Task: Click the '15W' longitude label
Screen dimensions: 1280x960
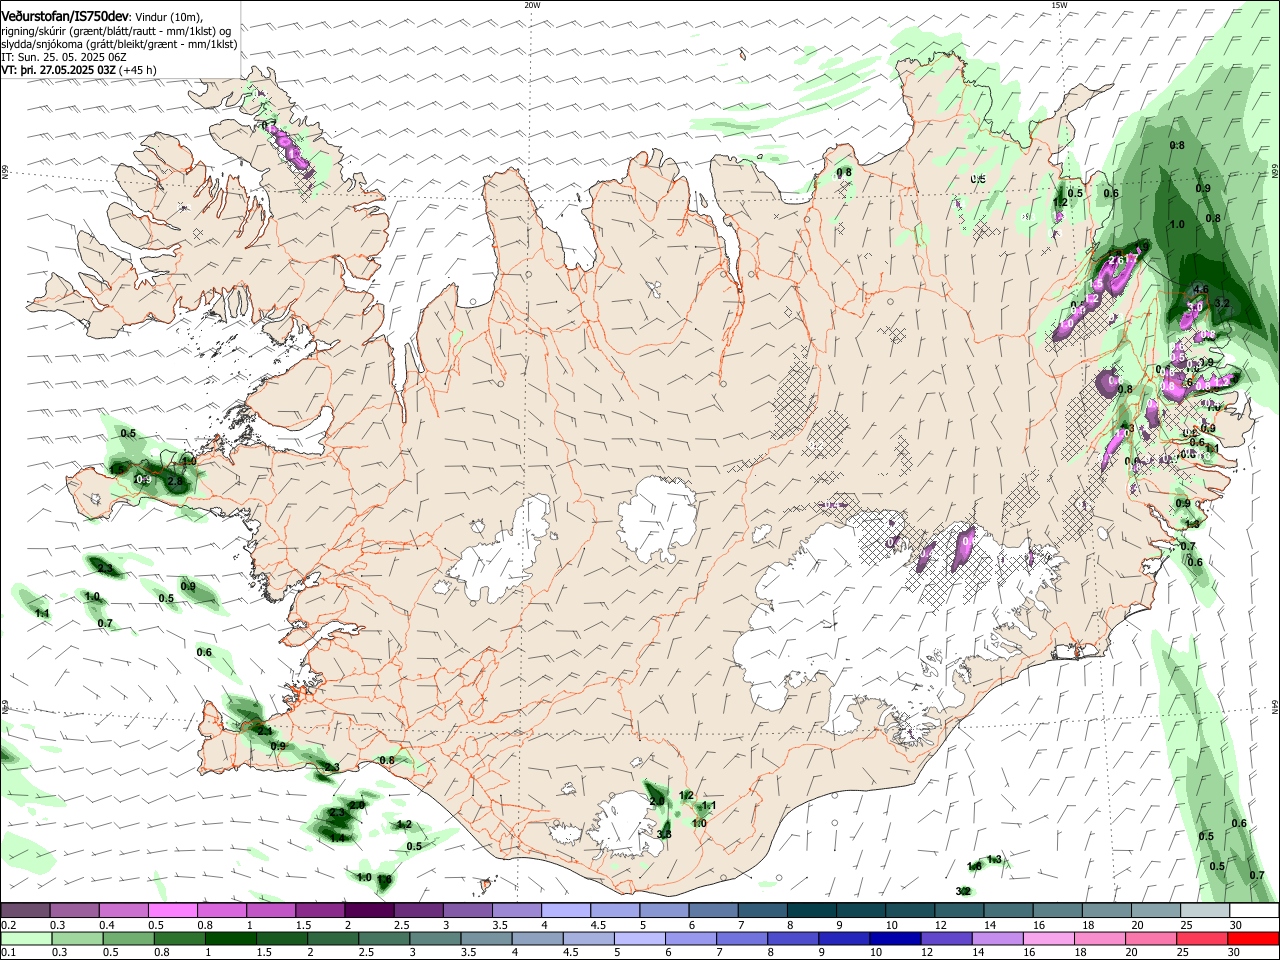Action: [x=1059, y=5]
